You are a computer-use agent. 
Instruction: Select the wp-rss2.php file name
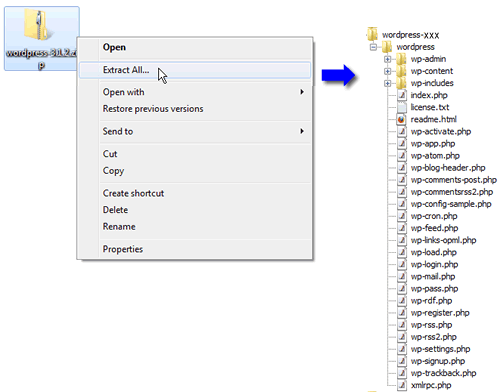pyautogui.click(x=434, y=337)
